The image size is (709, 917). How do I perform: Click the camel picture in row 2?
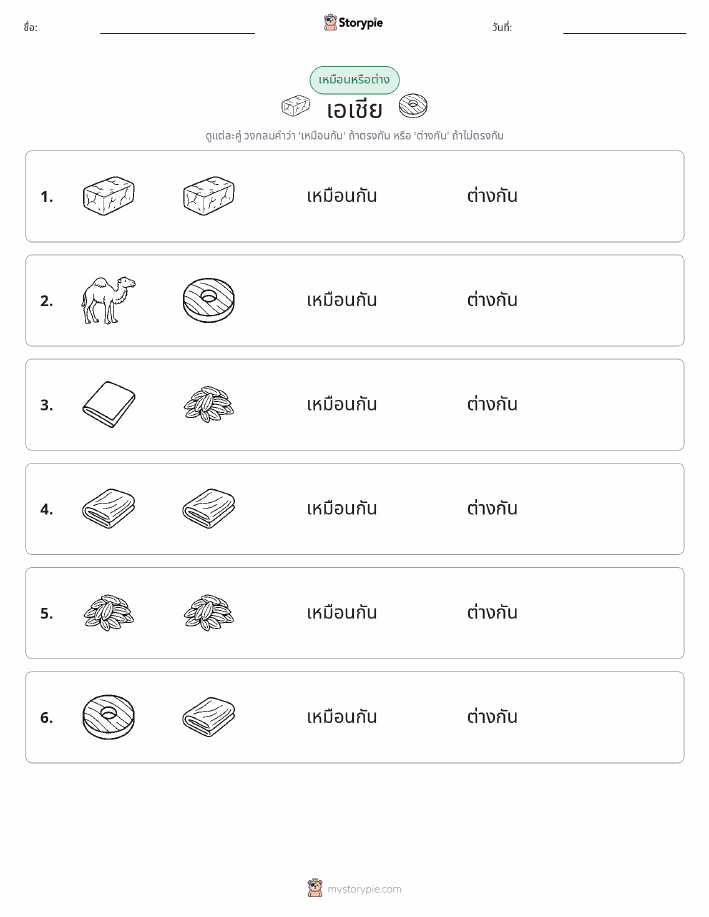click(108, 300)
